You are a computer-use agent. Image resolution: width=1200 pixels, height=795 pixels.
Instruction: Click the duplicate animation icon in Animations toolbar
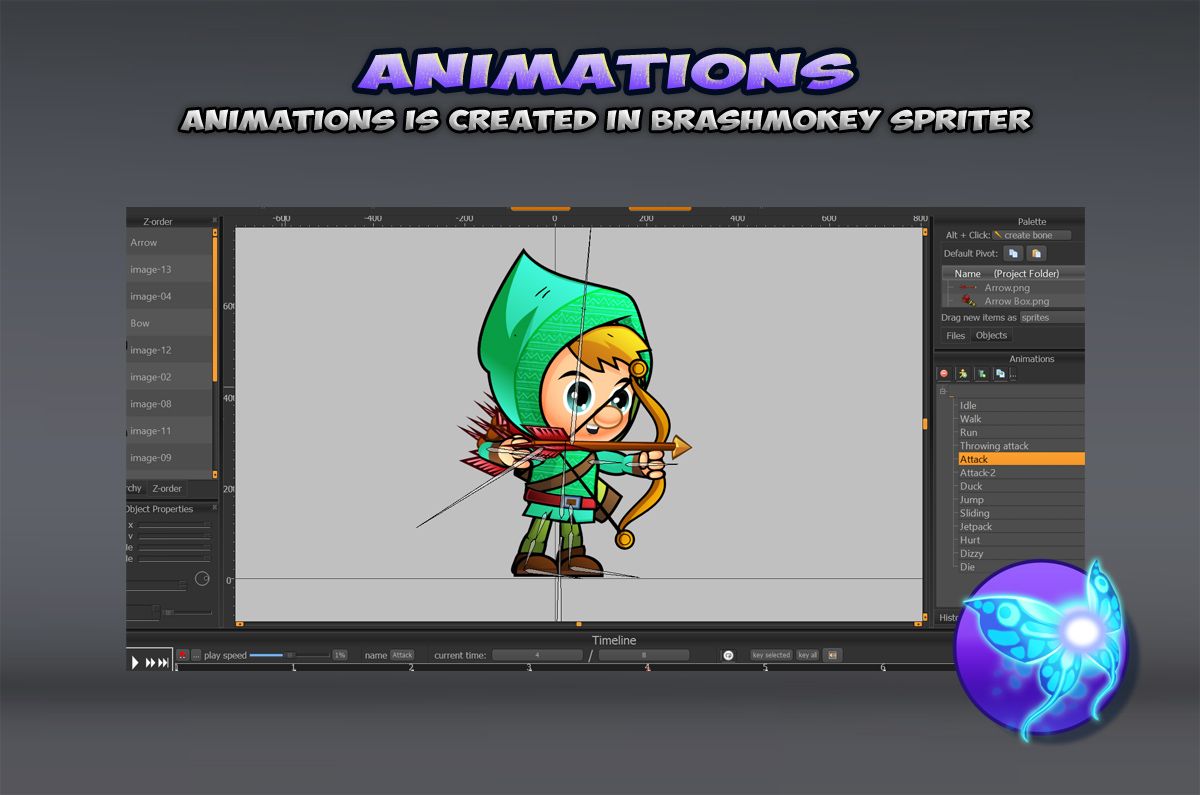click(1000, 374)
